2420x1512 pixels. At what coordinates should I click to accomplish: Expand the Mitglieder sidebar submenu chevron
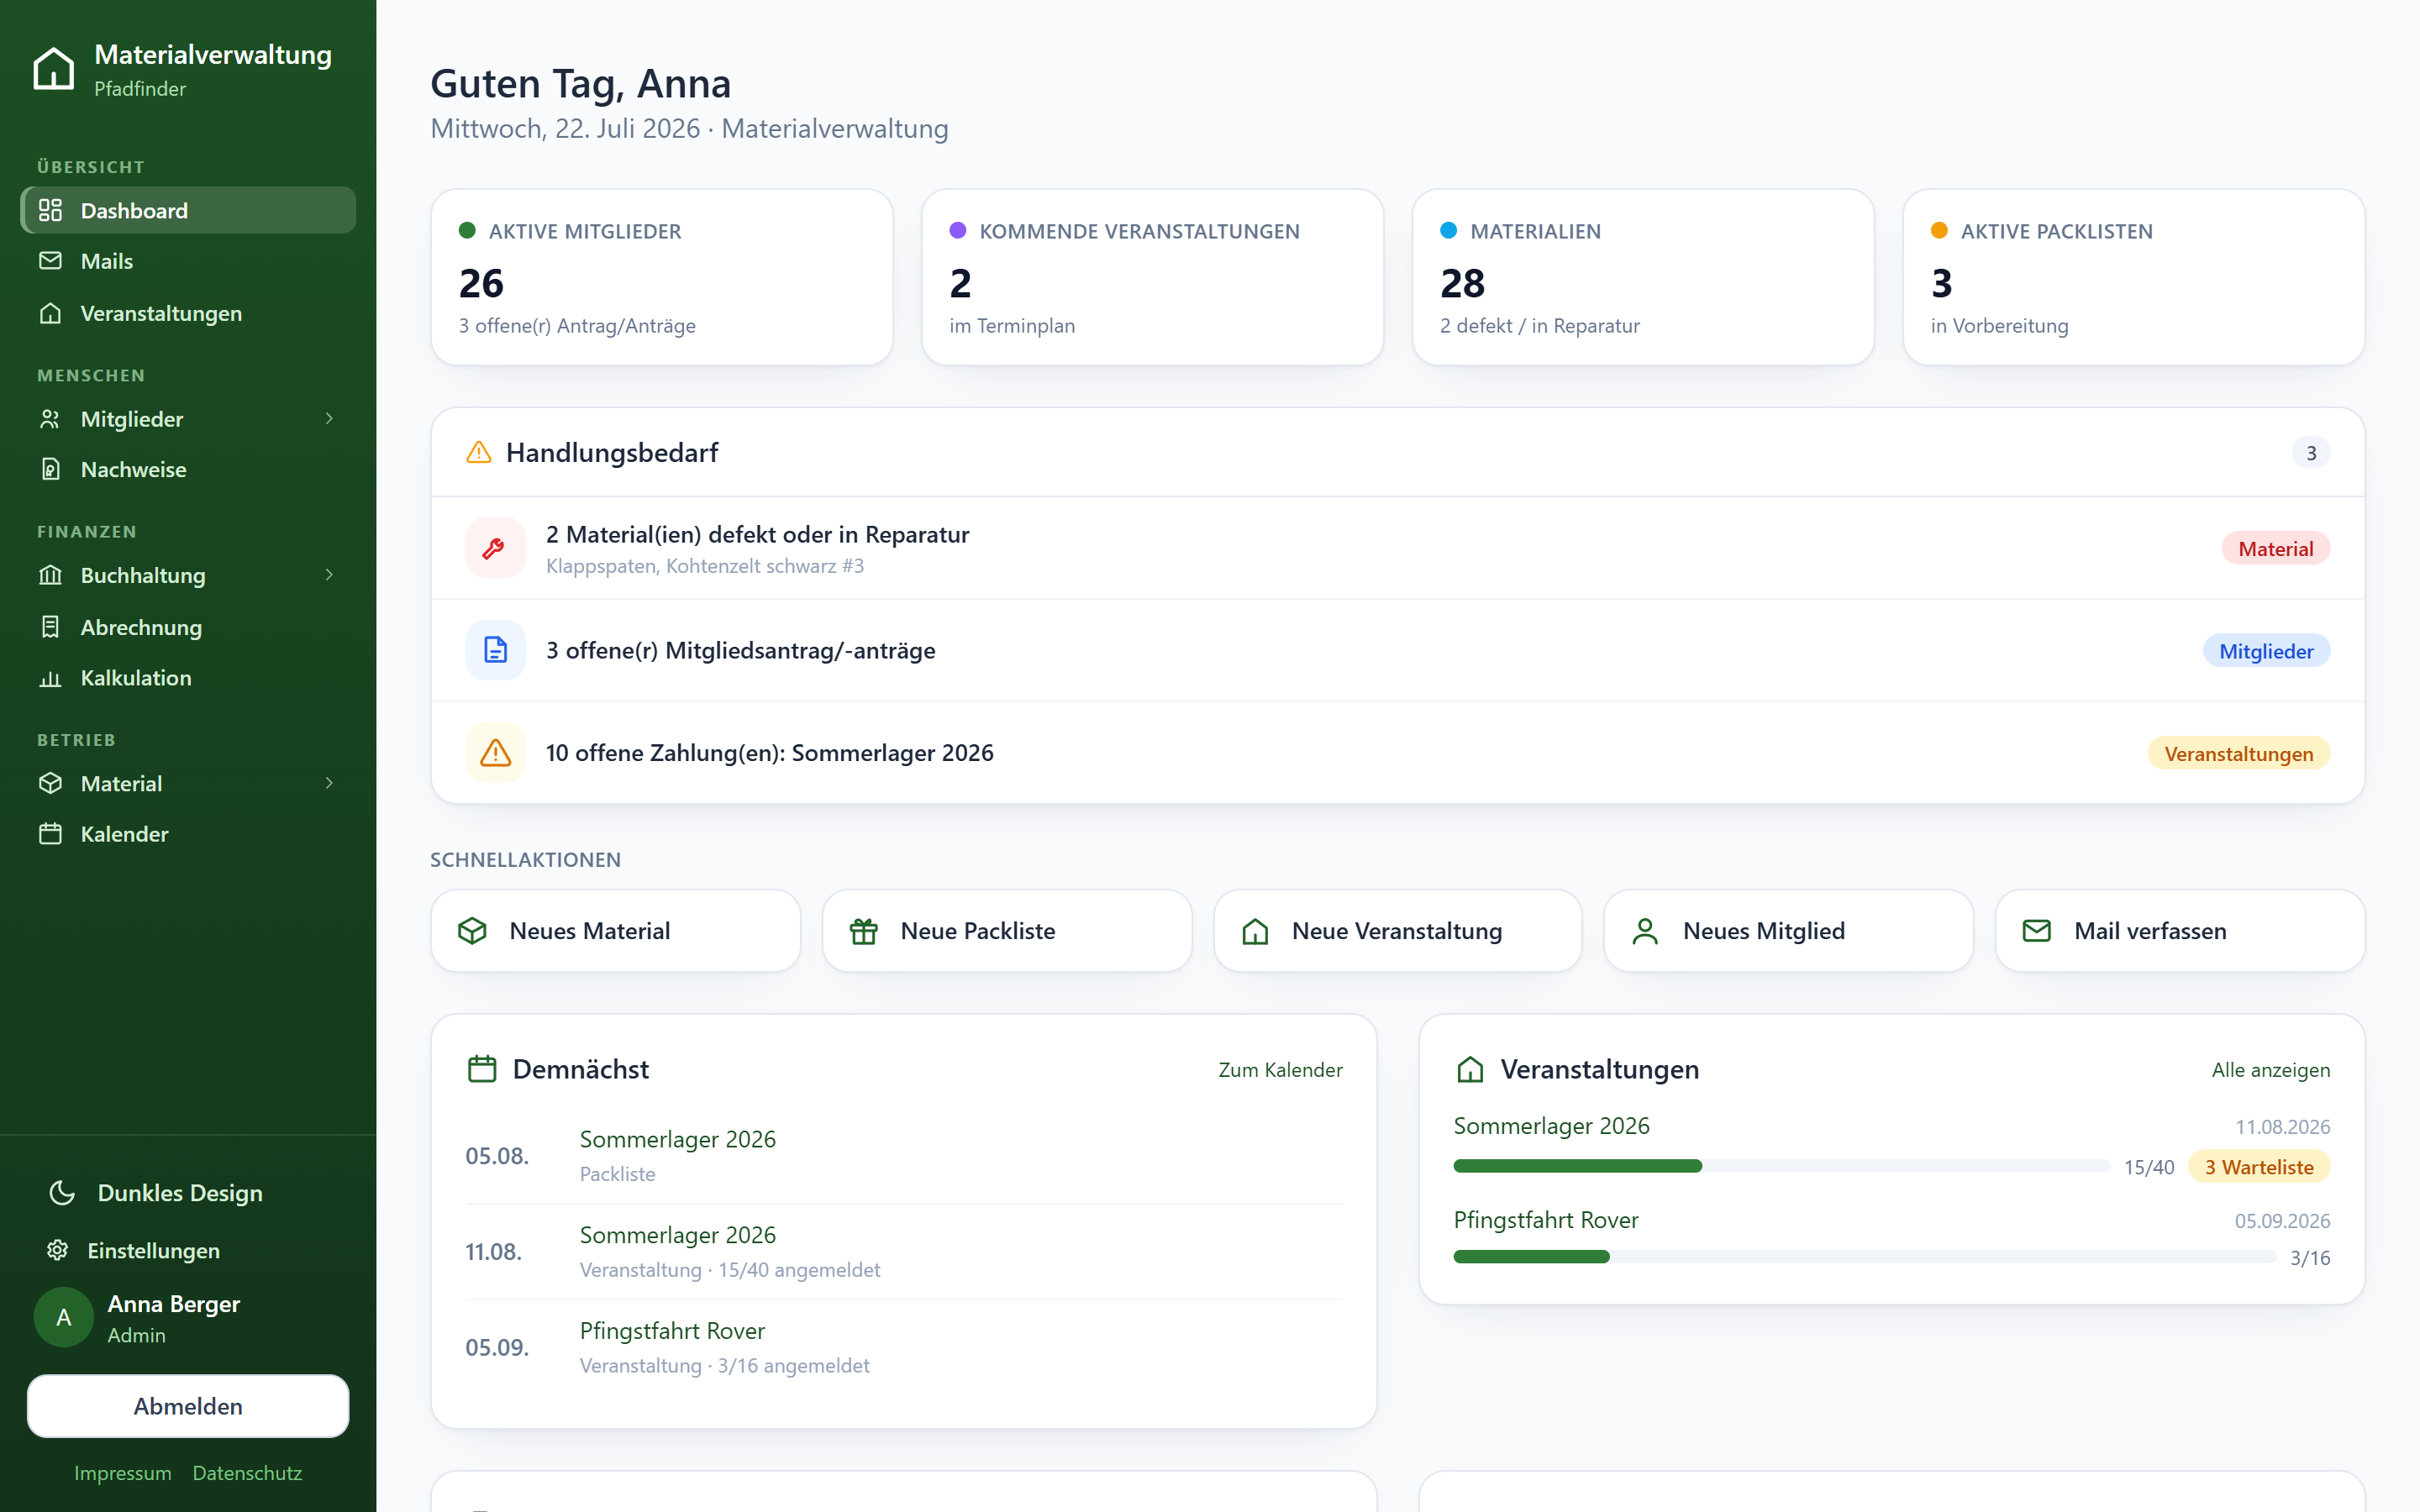(329, 419)
